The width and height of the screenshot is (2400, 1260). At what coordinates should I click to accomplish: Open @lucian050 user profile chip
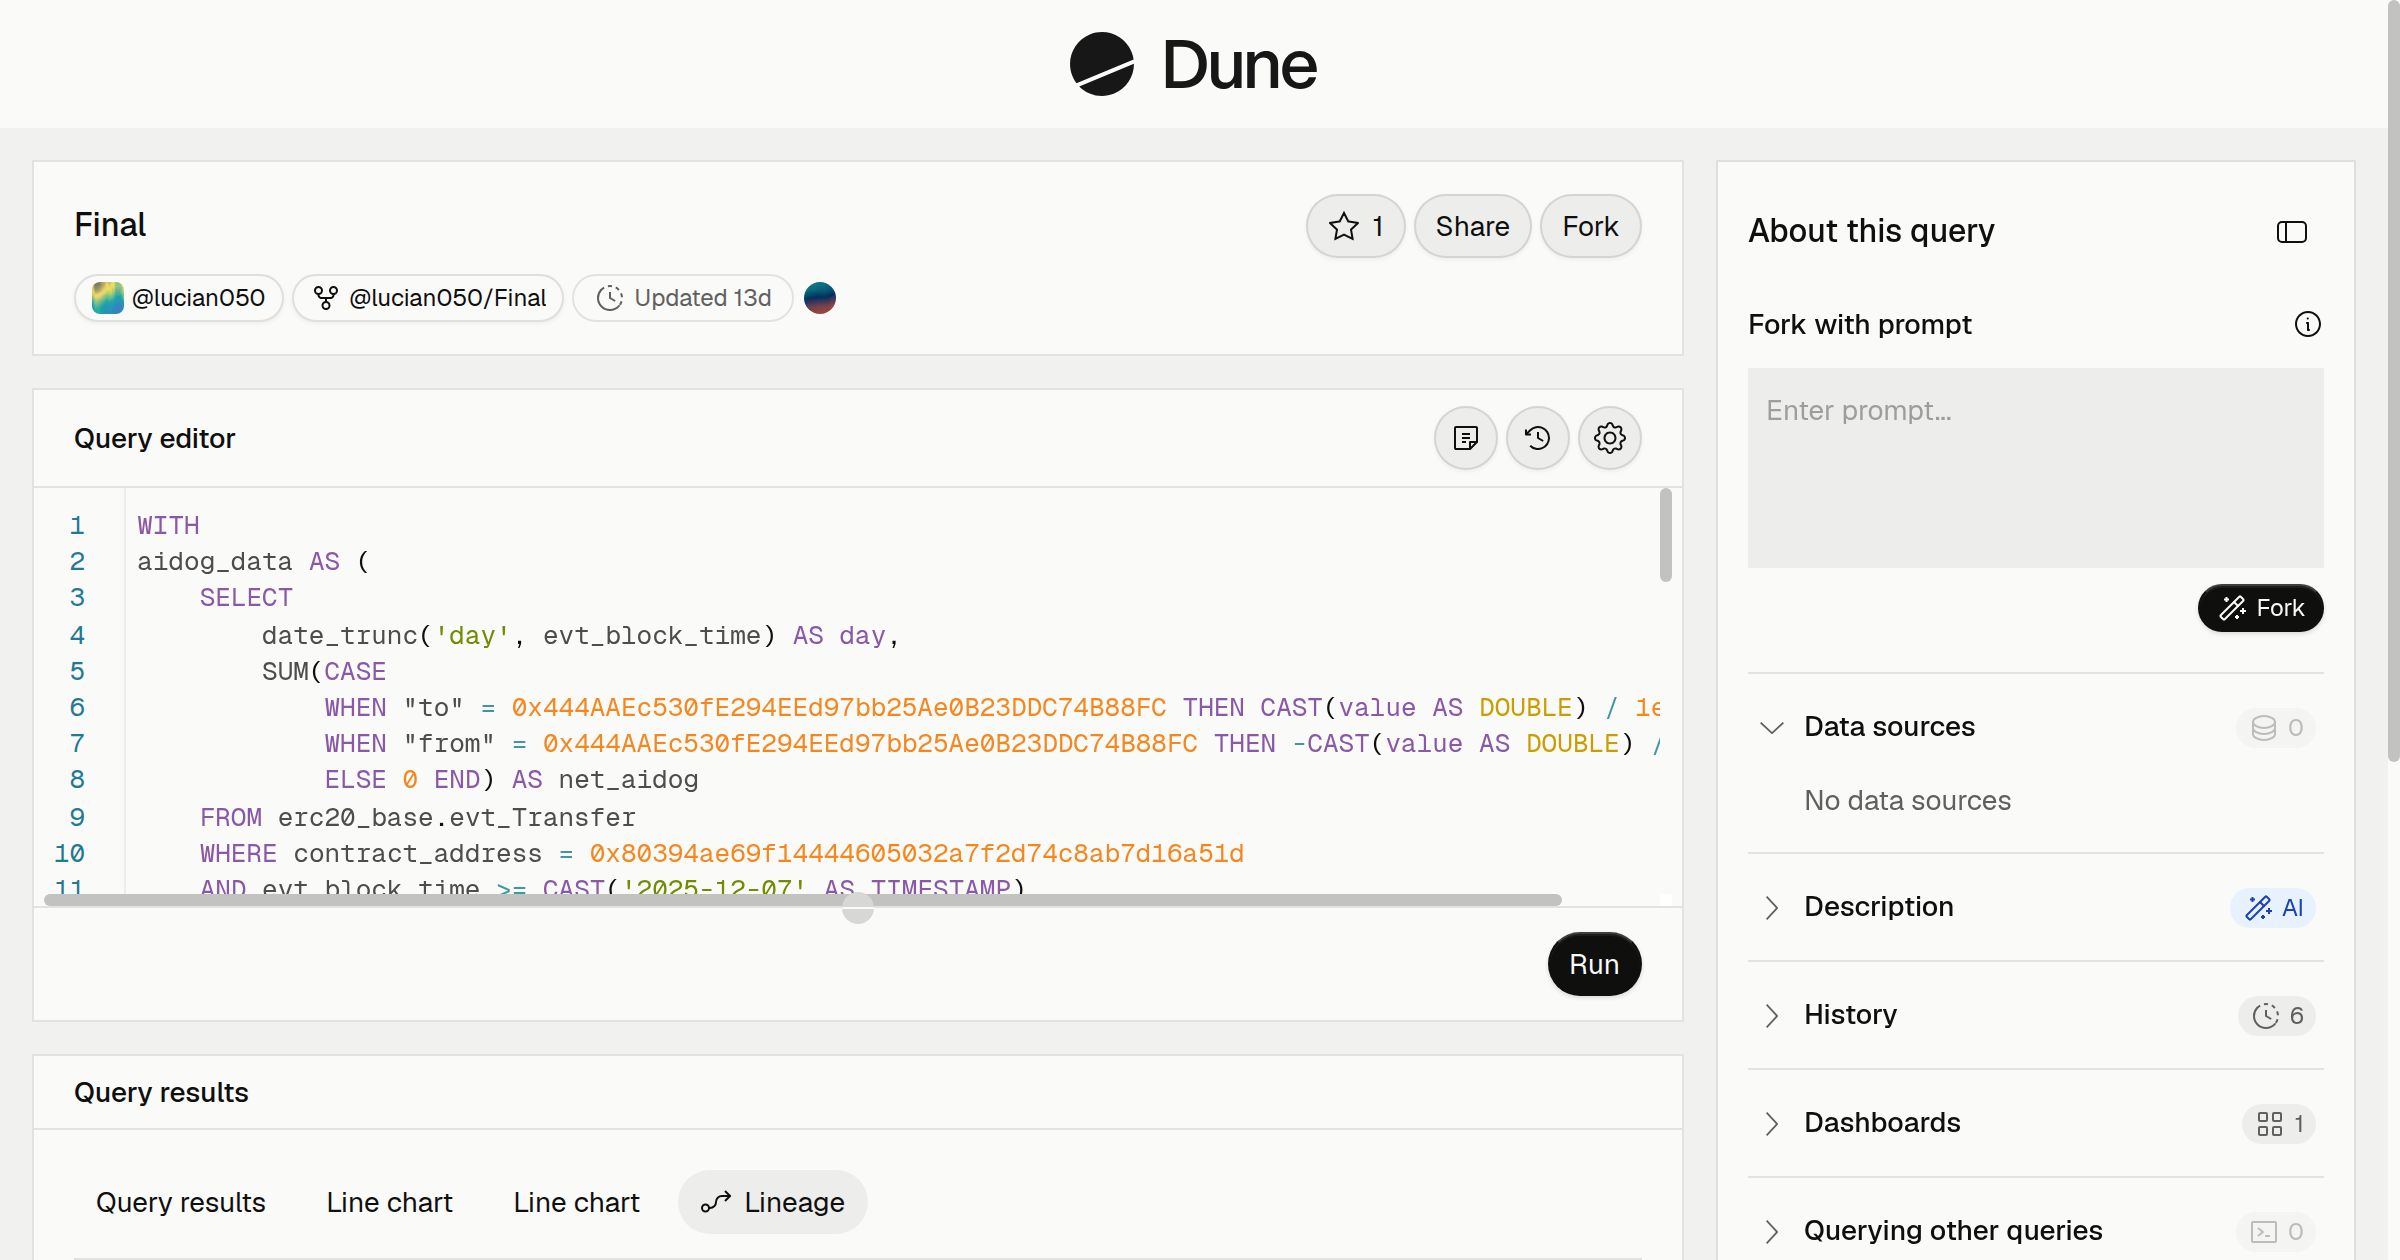pos(178,298)
